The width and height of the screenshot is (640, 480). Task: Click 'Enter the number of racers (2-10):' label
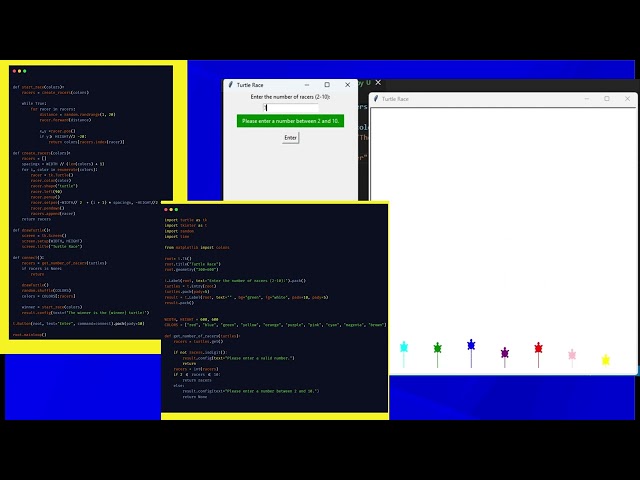[x=290, y=97]
